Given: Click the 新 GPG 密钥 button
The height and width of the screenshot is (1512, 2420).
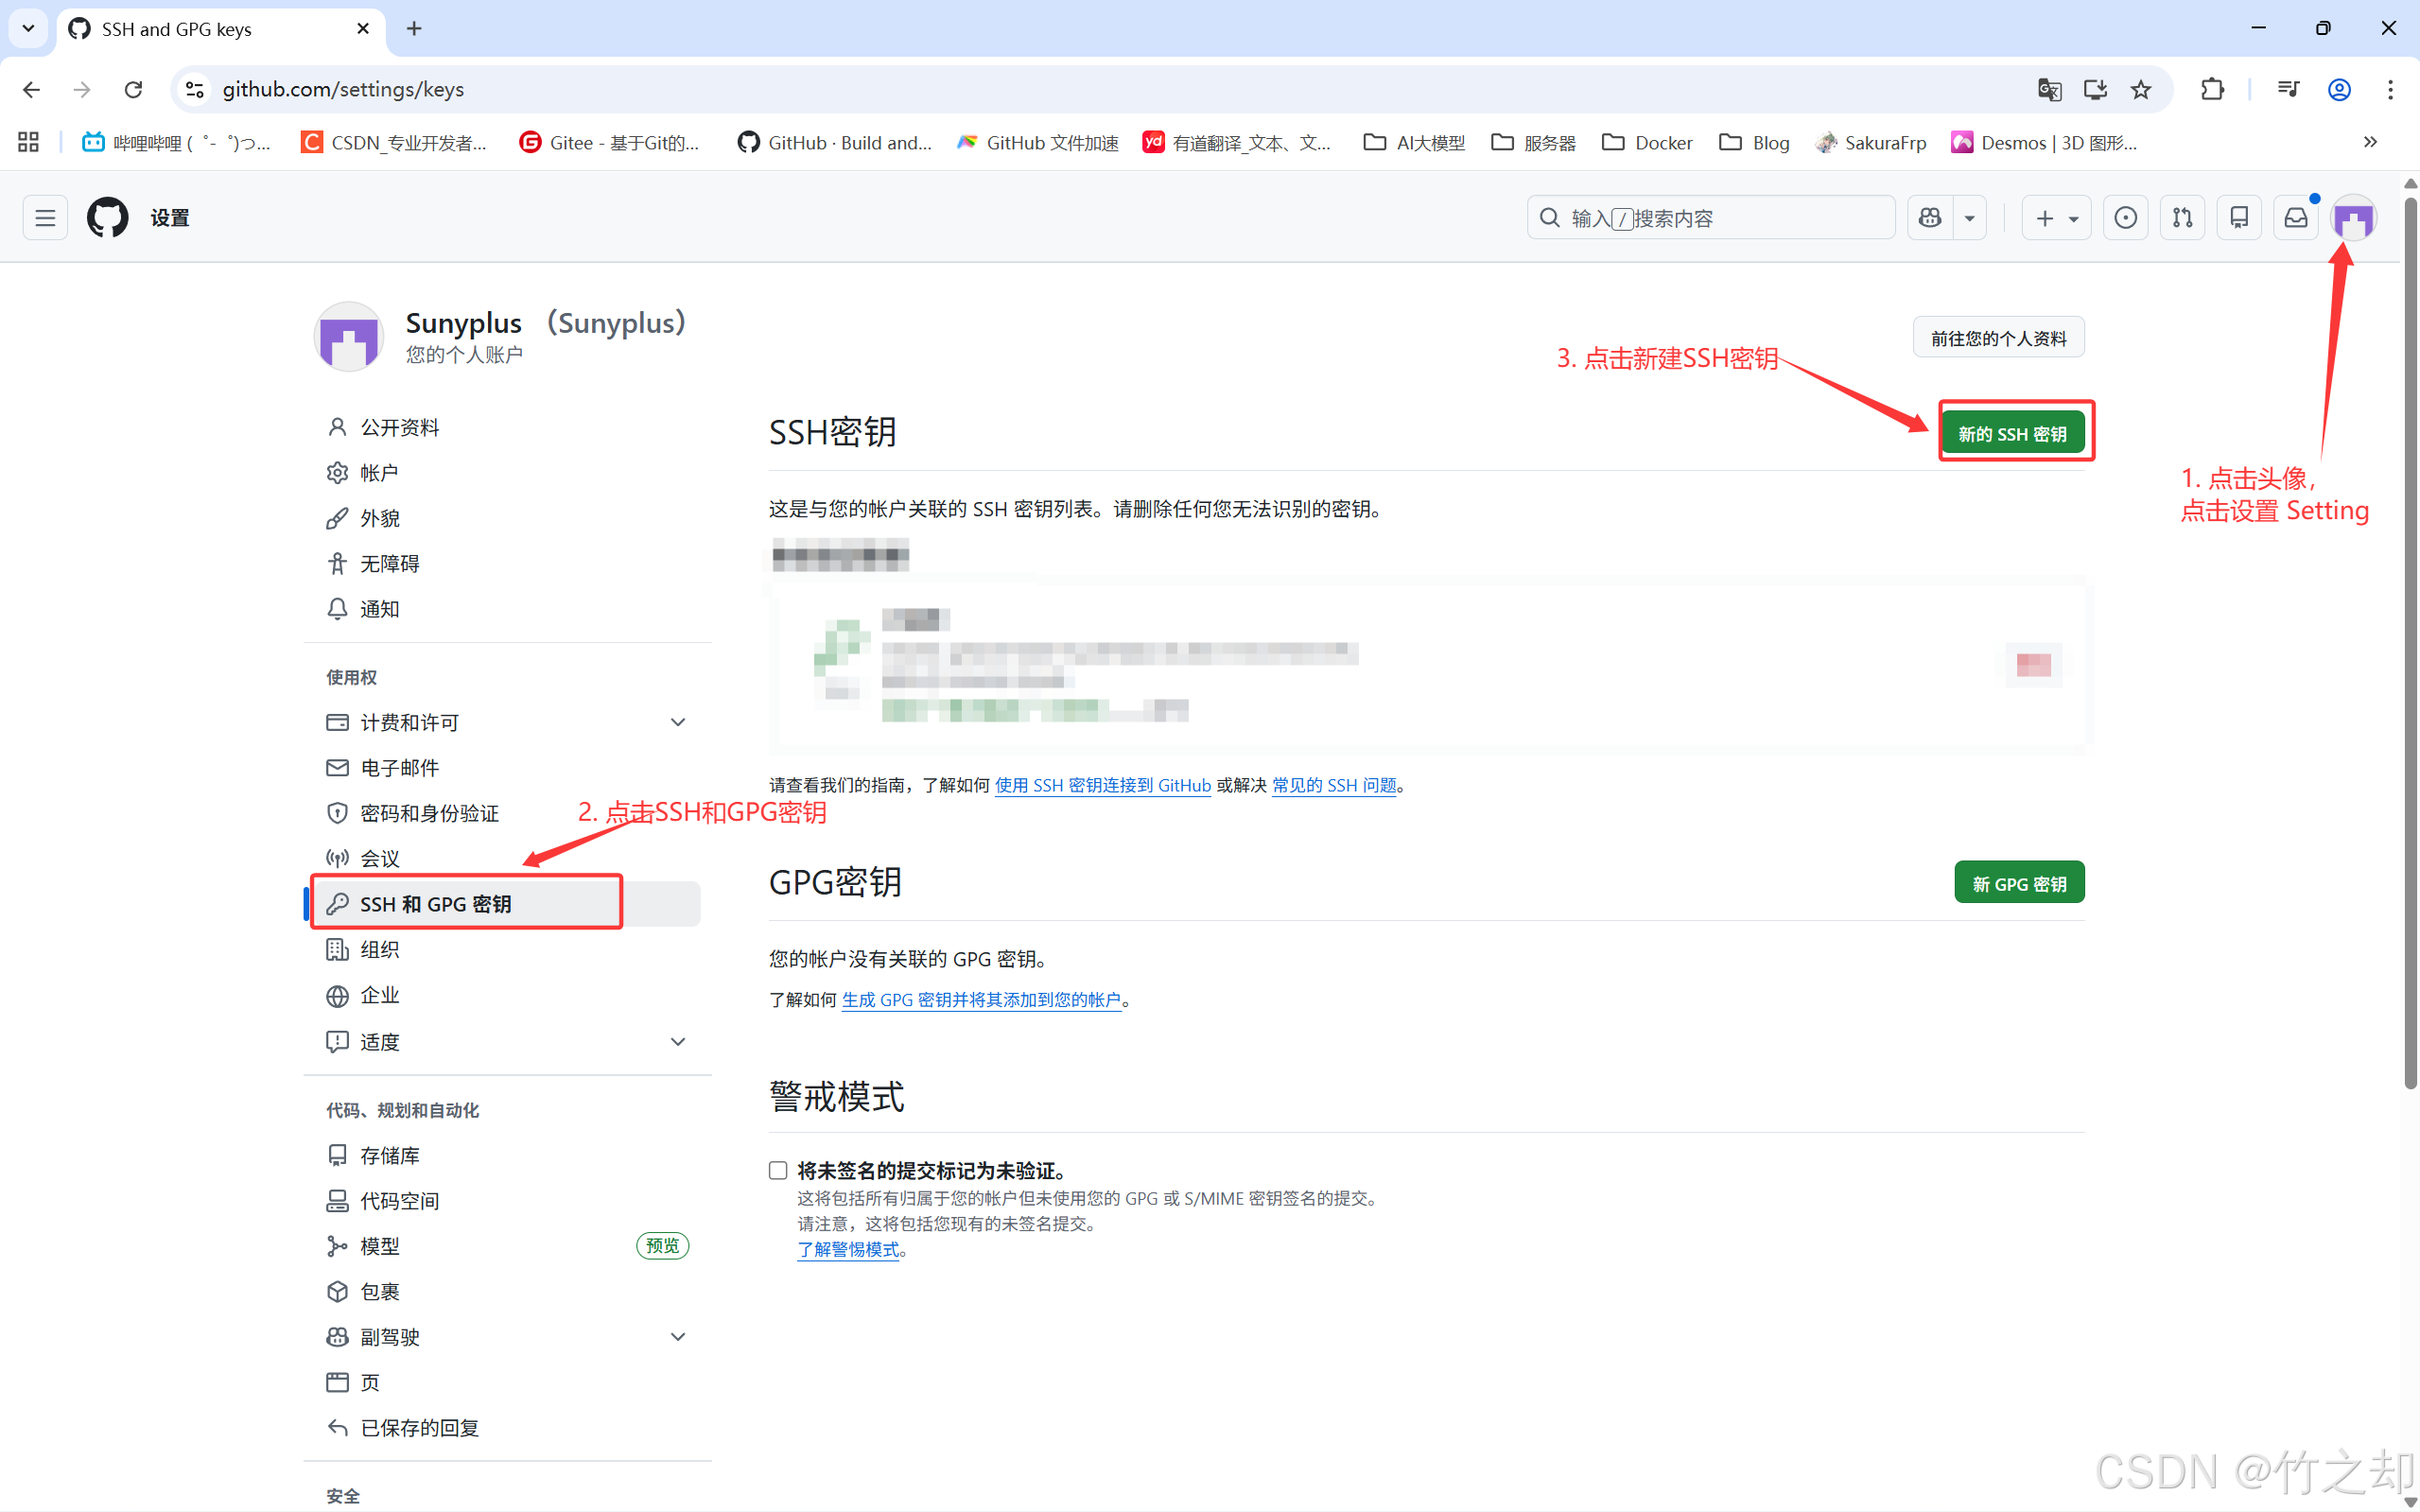Looking at the screenshot, I should 2018,883.
